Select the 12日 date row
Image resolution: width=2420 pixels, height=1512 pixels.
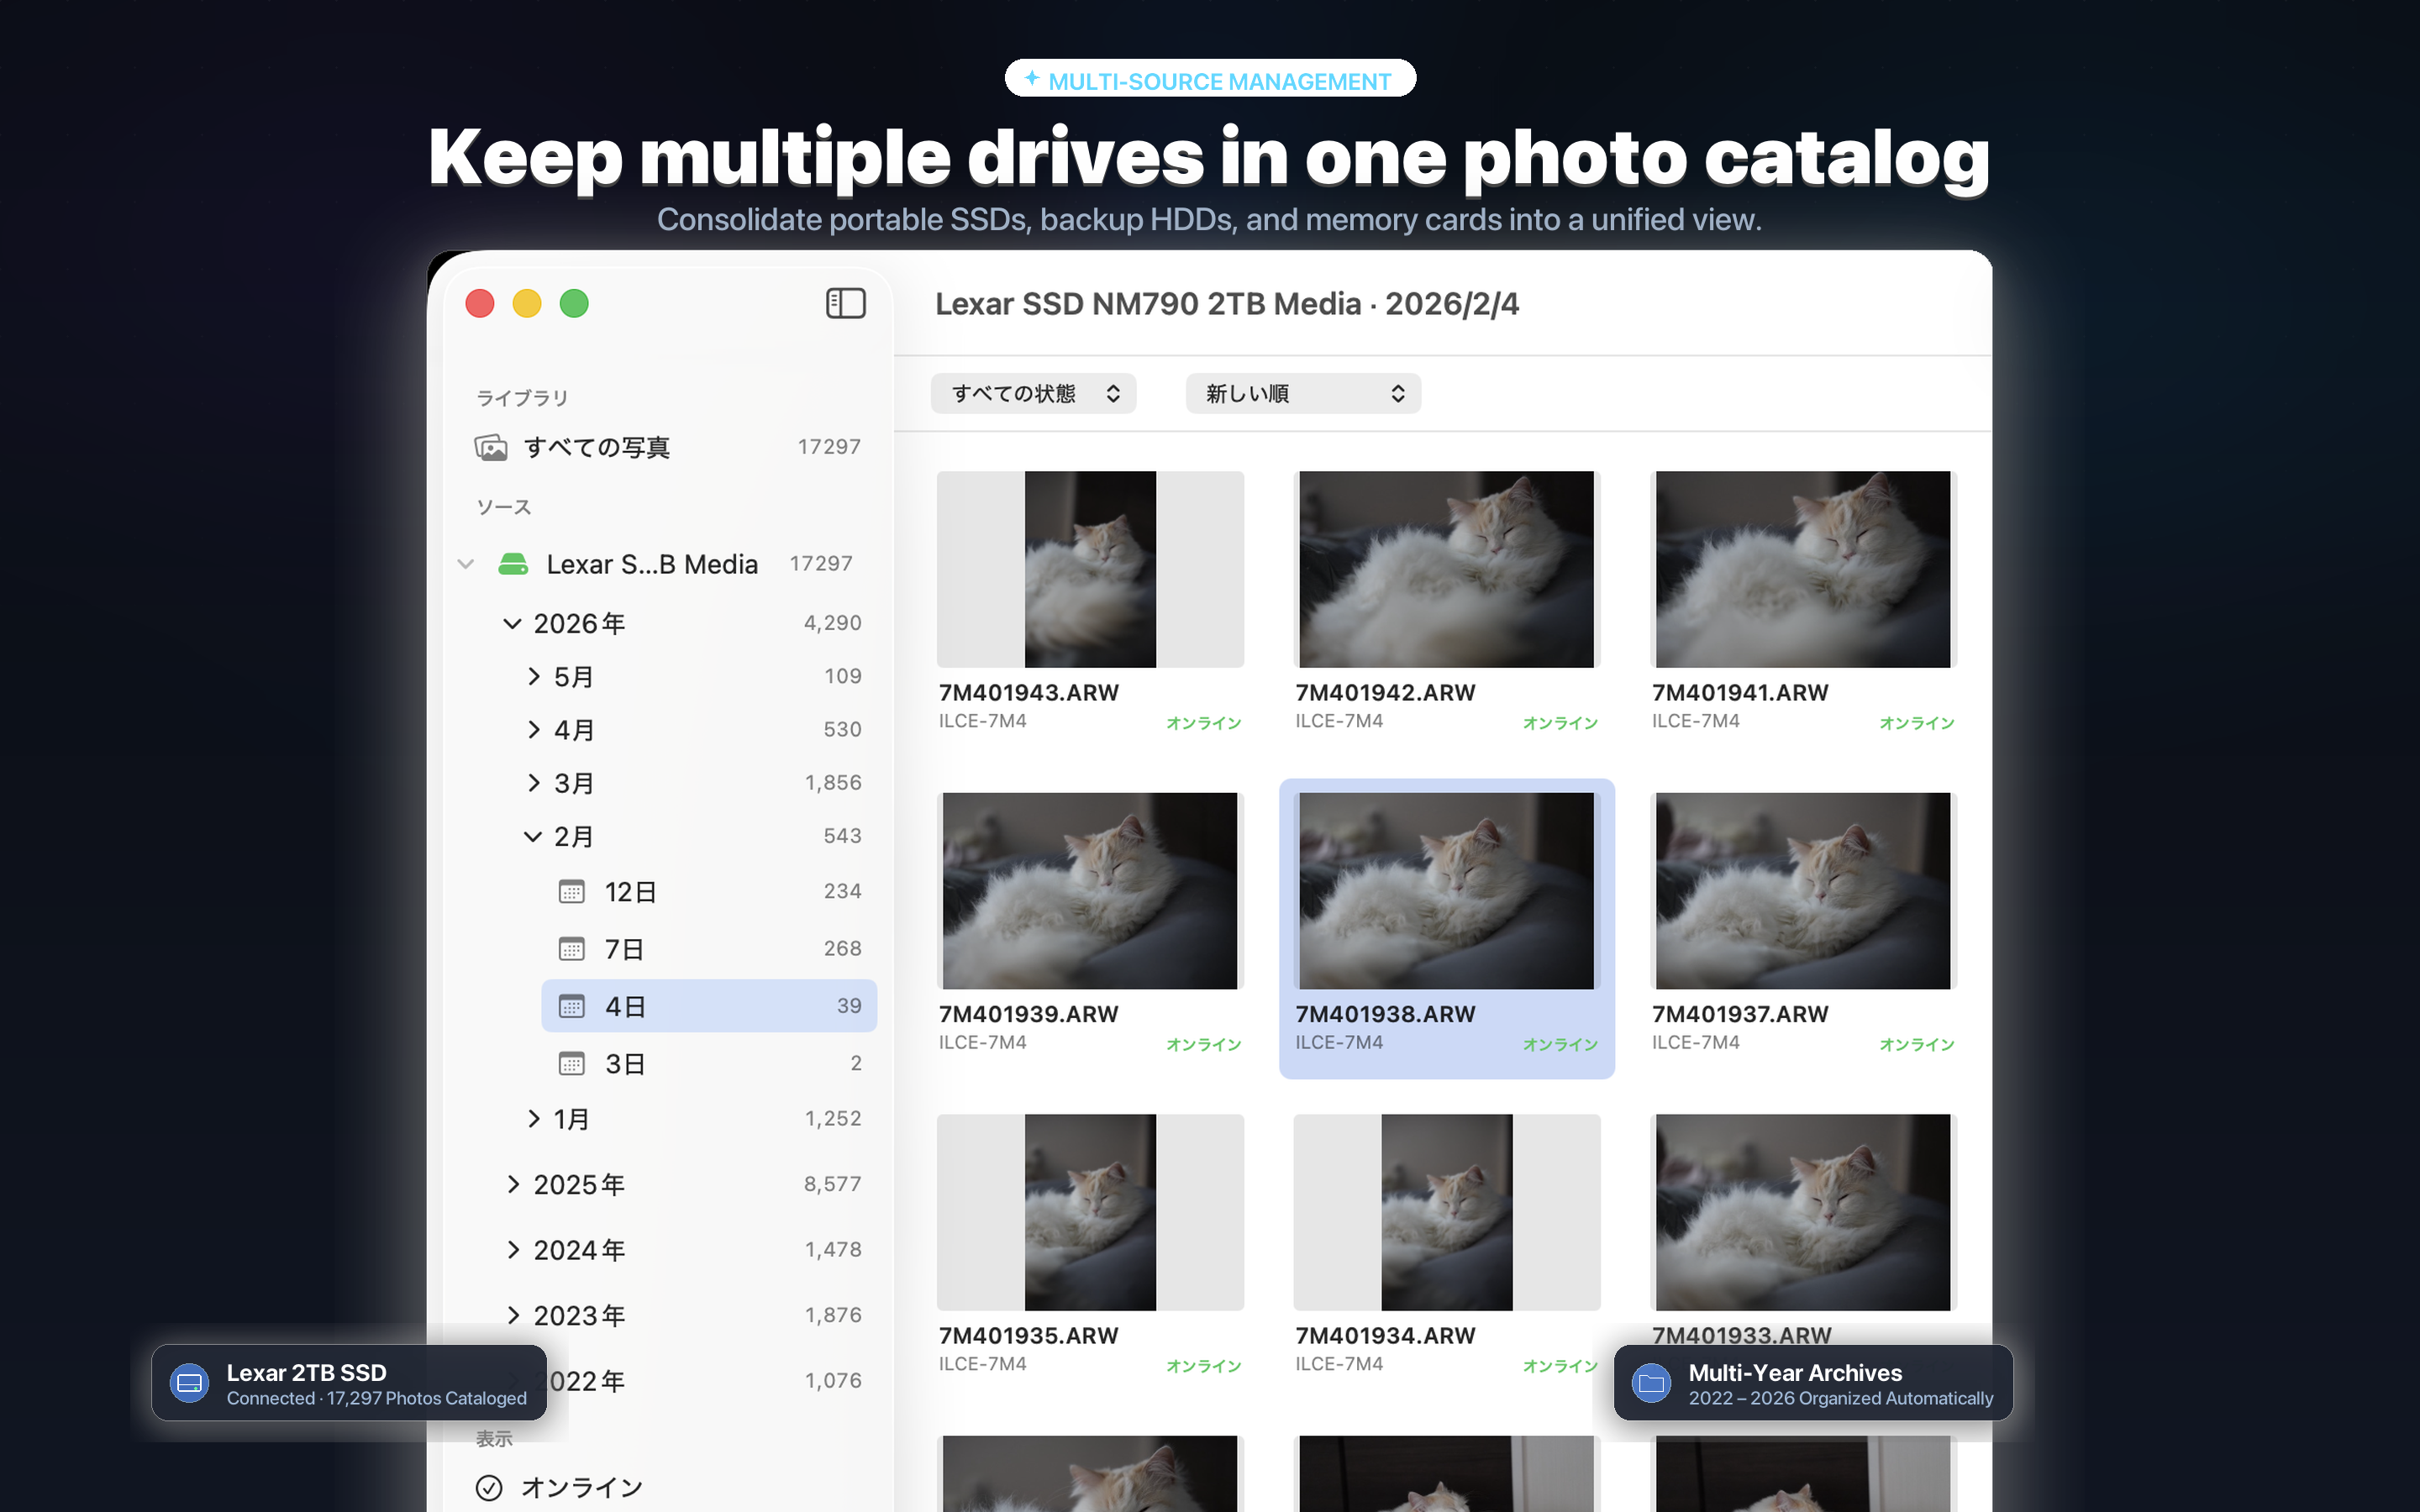(709, 891)
